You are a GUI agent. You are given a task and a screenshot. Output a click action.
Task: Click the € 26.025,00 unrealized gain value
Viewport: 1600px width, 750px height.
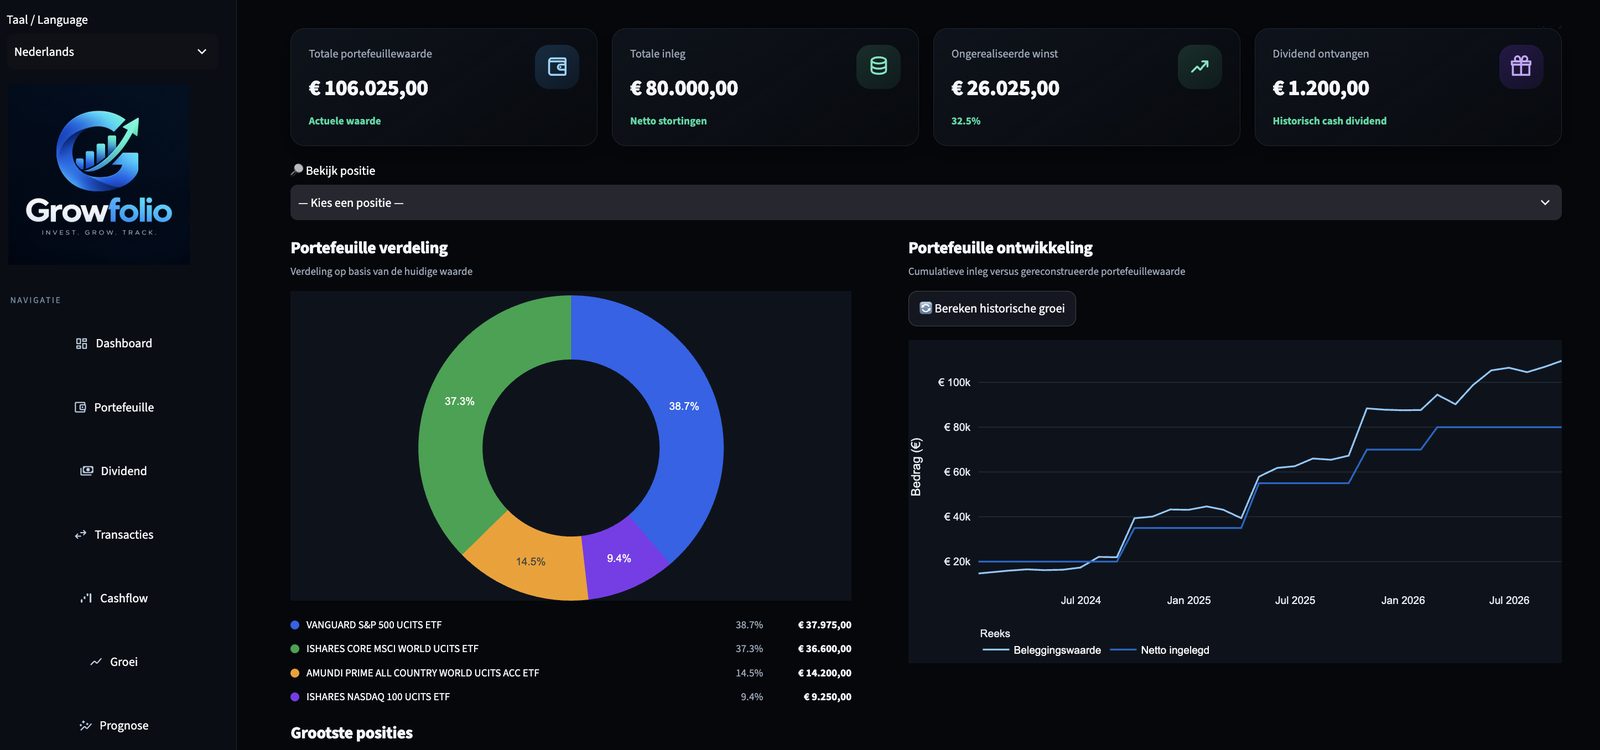pos(1005,88)
